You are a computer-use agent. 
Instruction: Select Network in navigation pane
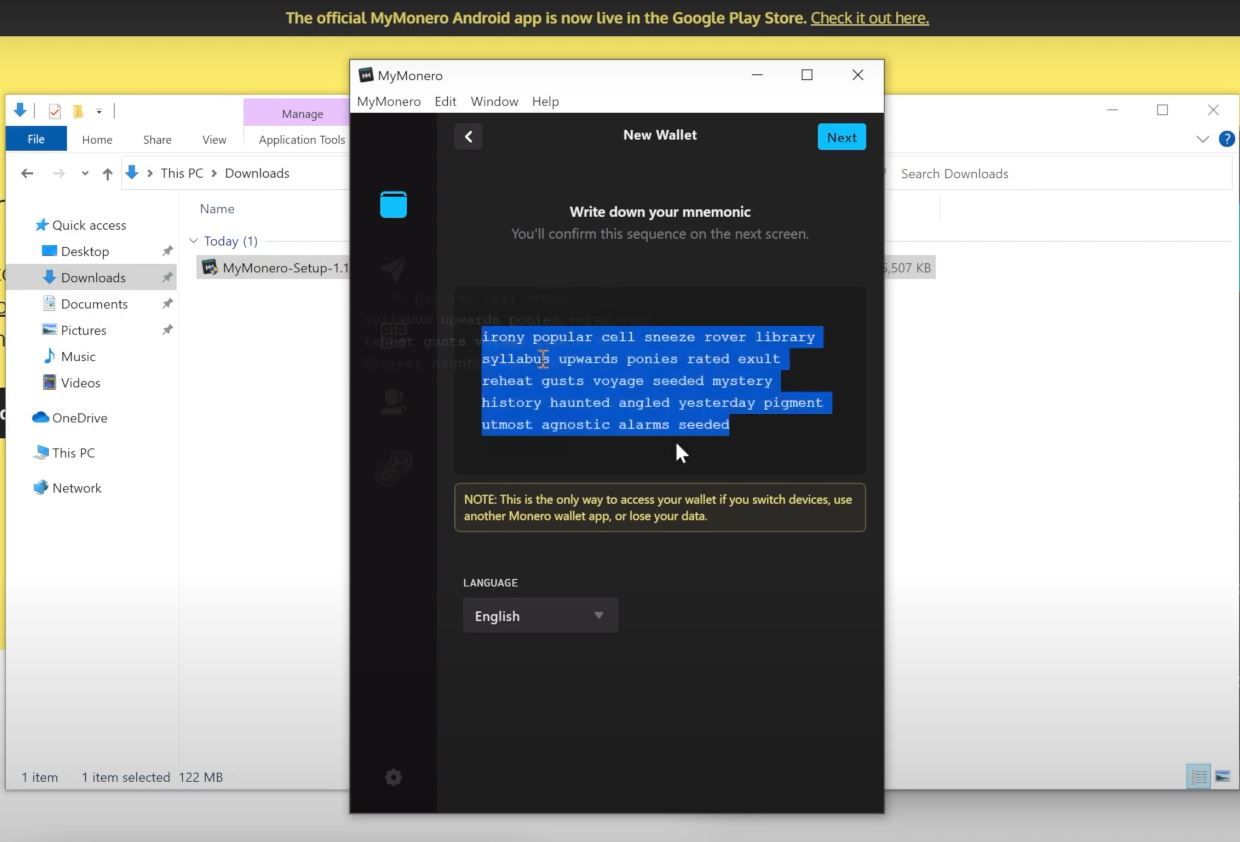pos(76,487)
